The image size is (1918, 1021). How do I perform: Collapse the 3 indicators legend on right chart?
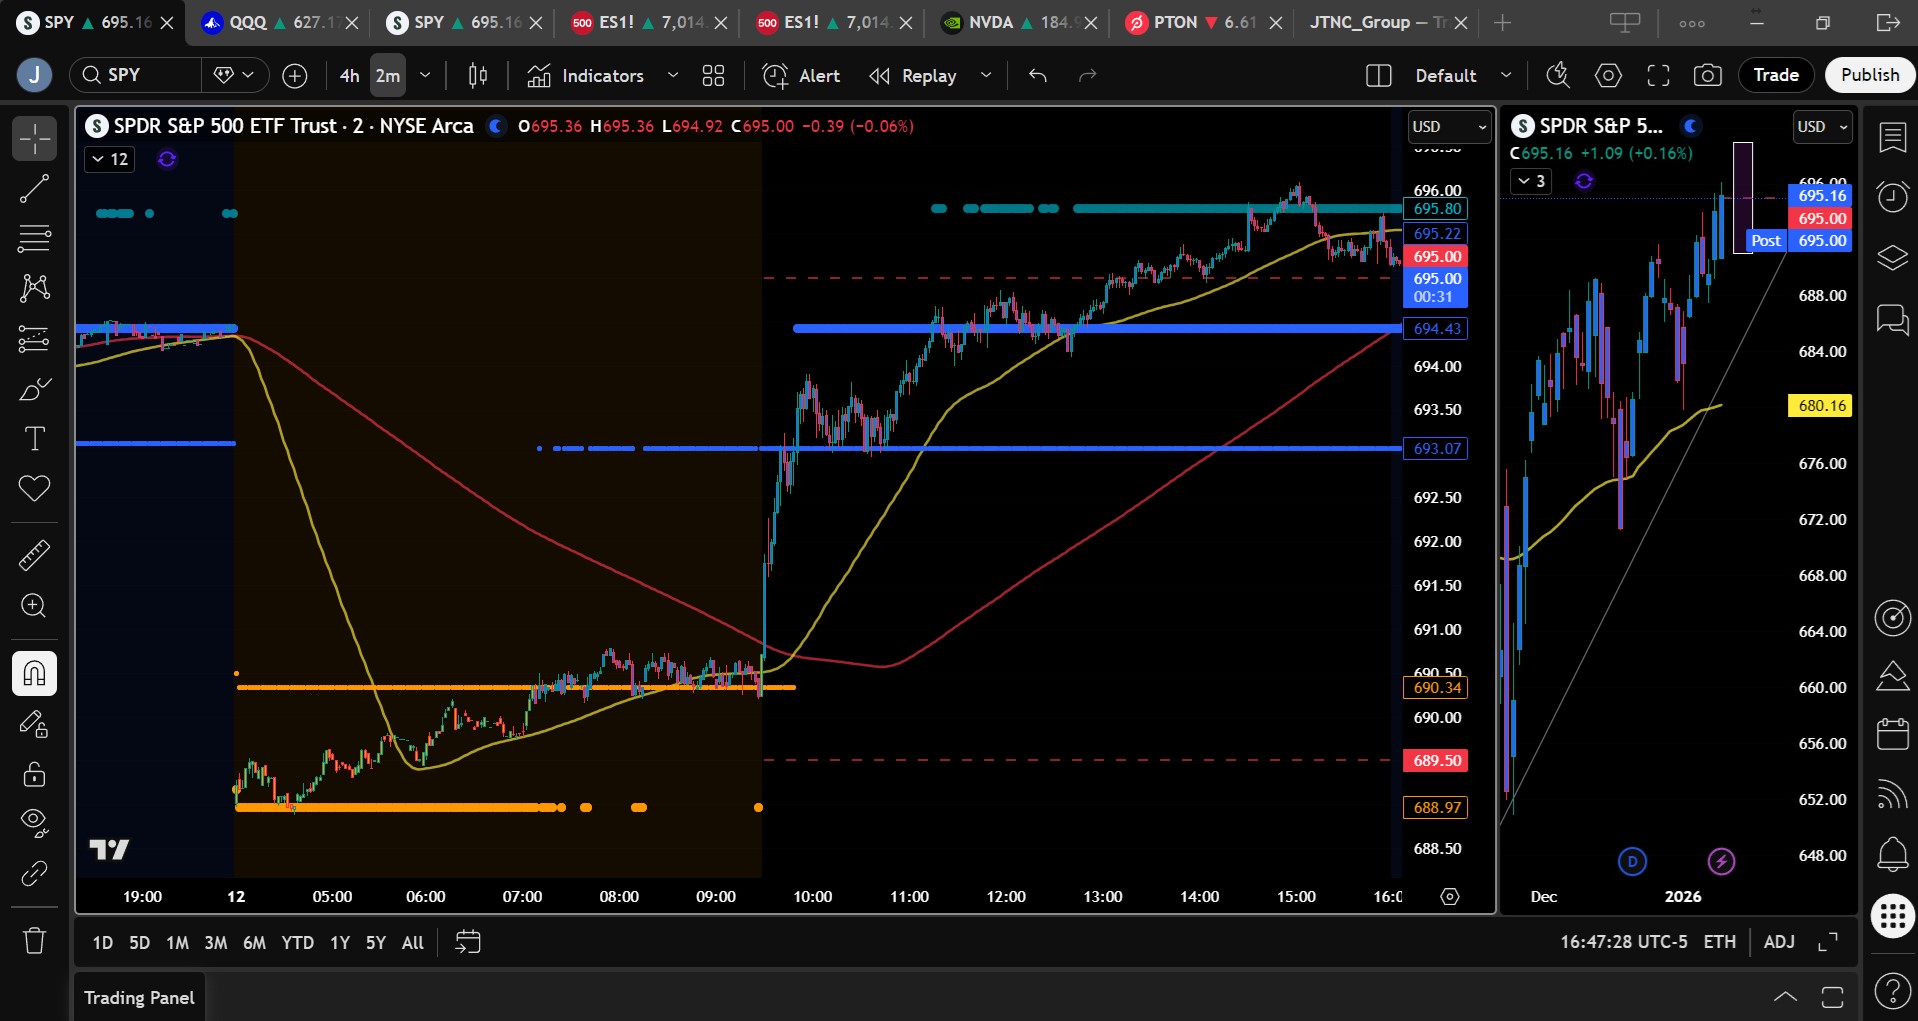coord(1530,181)
